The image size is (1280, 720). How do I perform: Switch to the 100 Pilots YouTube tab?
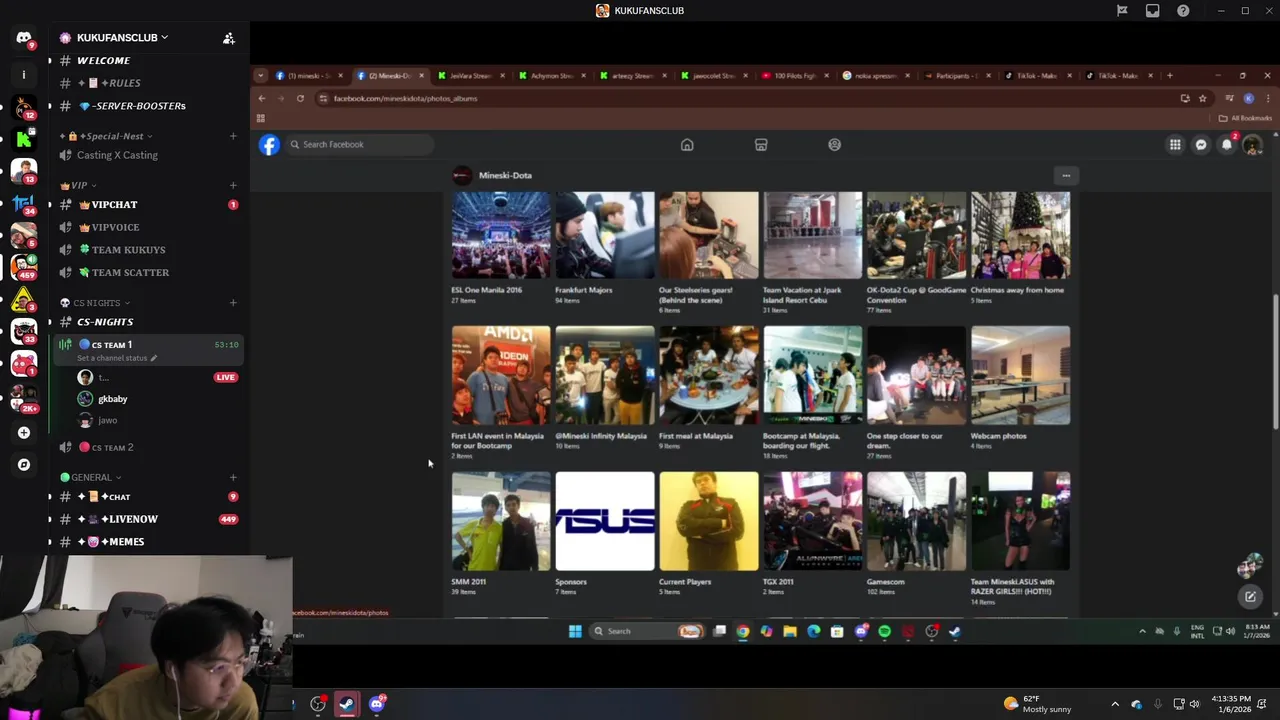click(795, 76)
